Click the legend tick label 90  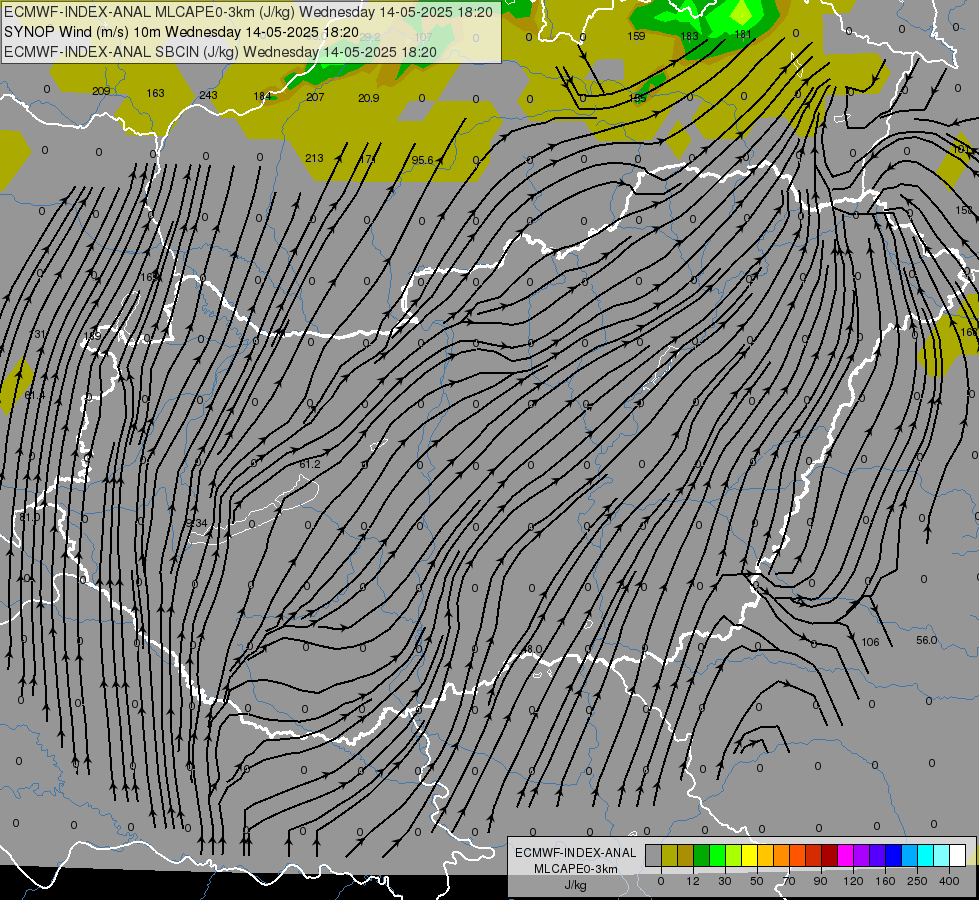(820, 881)
